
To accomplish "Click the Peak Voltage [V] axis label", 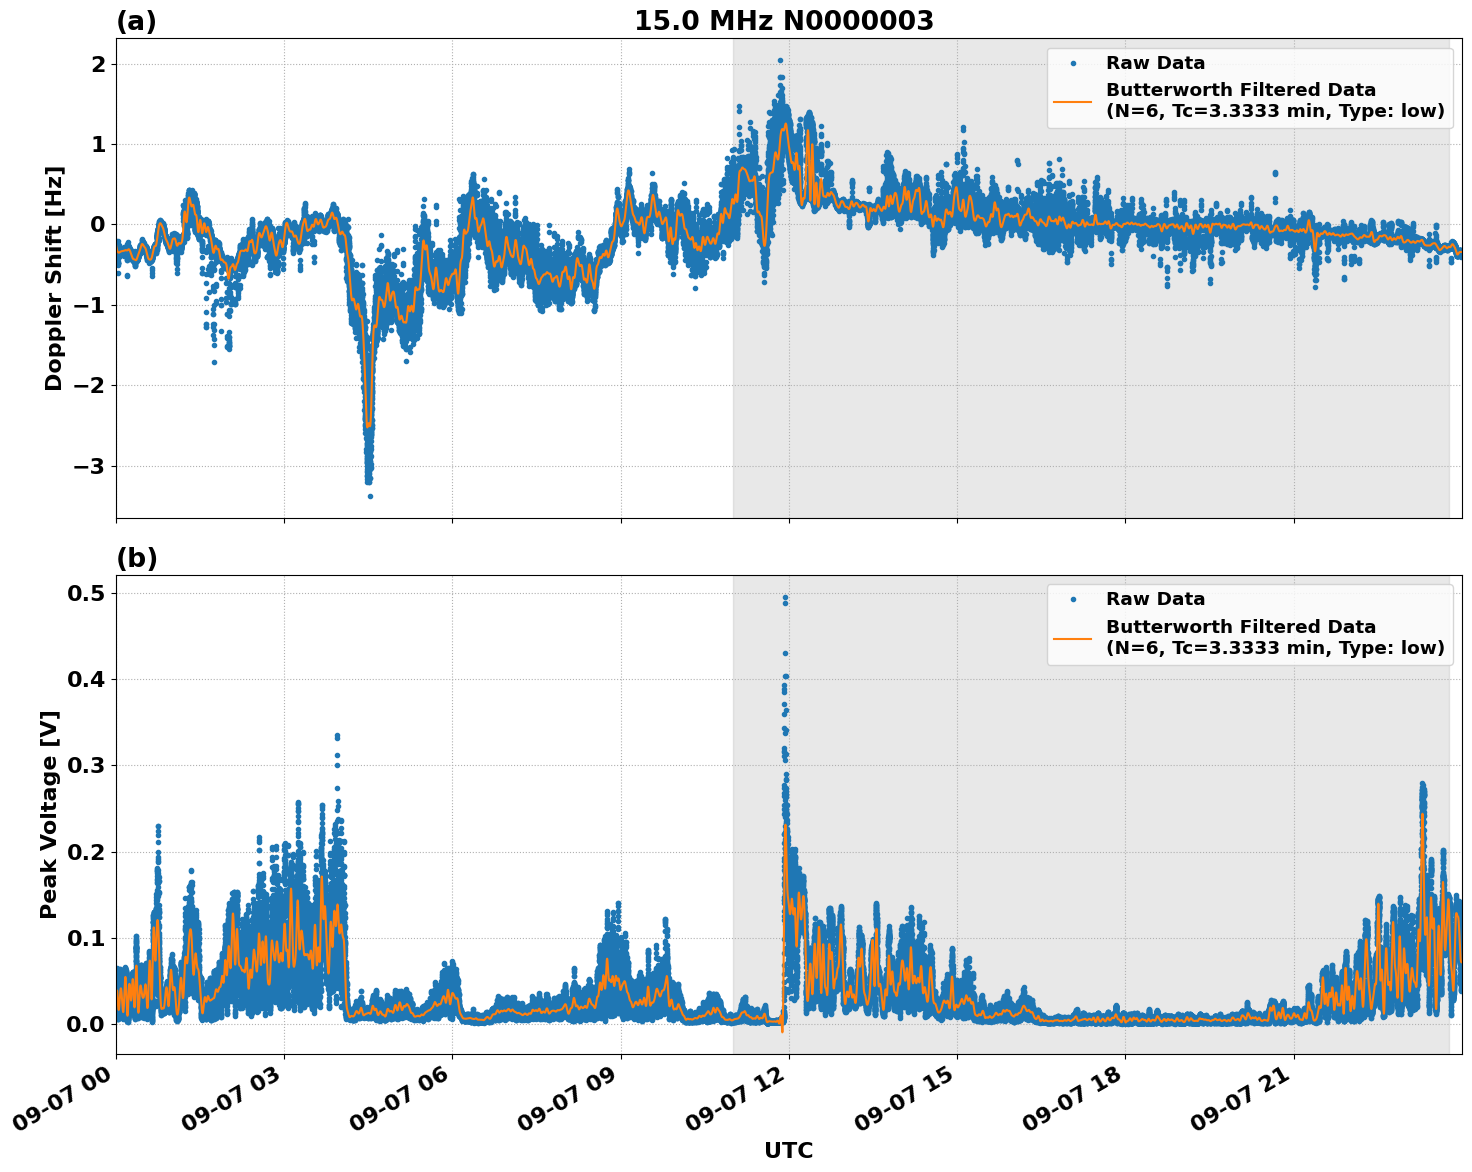I will 49,812.
